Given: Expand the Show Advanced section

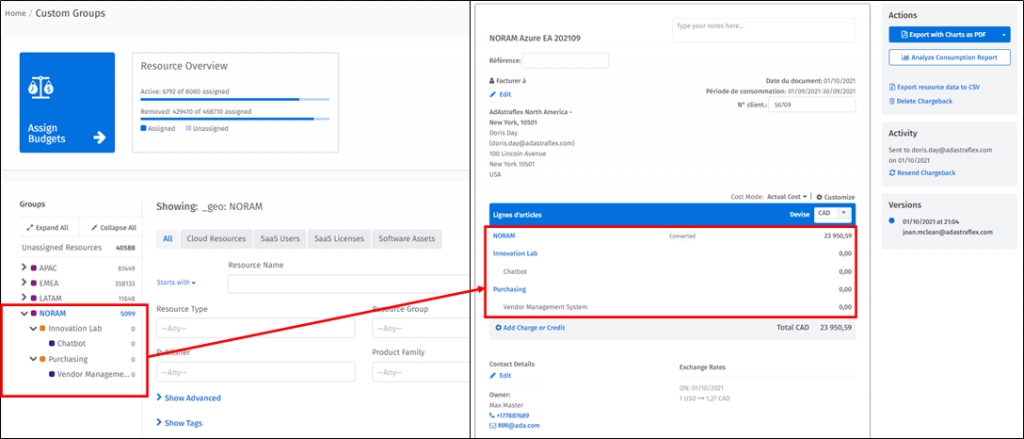Looking at the screenshot, I should click(x=161, y=398).
